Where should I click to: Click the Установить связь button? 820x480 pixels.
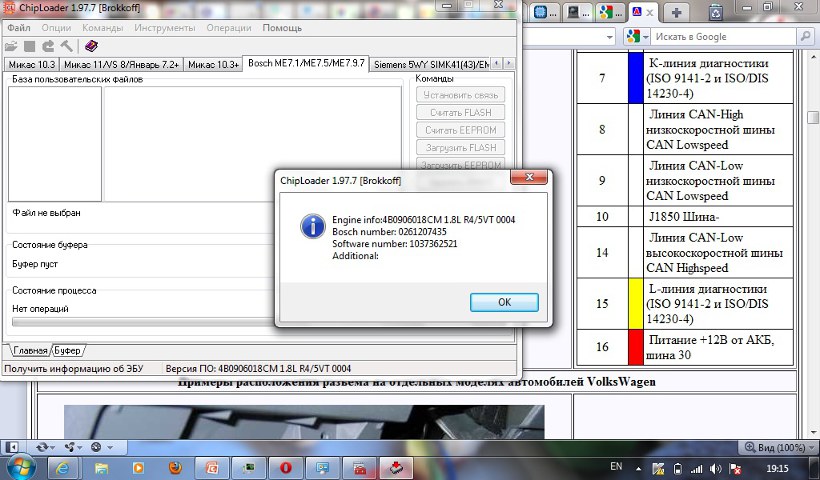[x=461, y=95]
